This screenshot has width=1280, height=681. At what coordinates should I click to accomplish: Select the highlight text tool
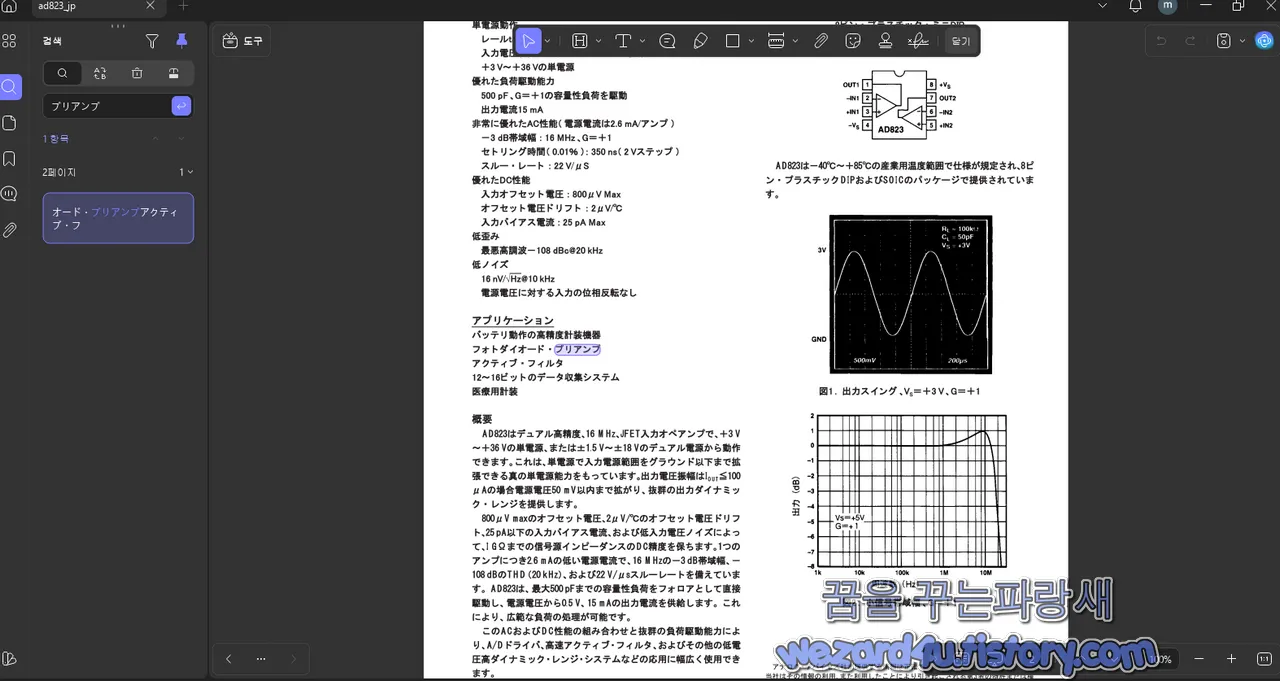pos(579,41)
